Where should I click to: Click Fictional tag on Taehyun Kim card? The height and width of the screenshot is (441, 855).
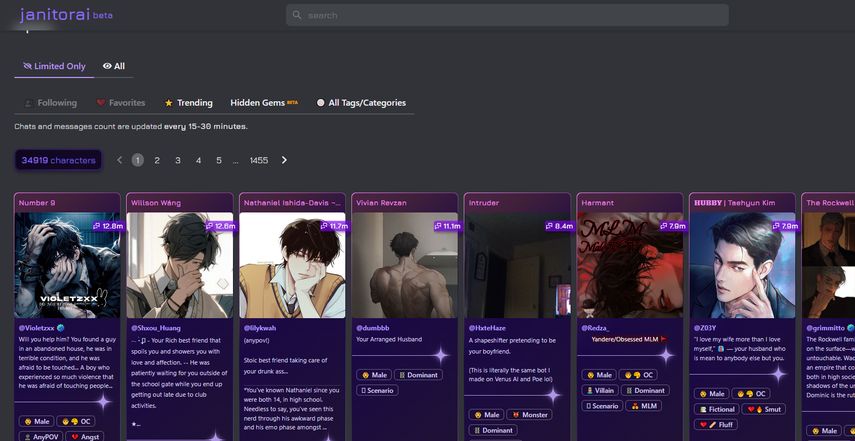[716, 409]
